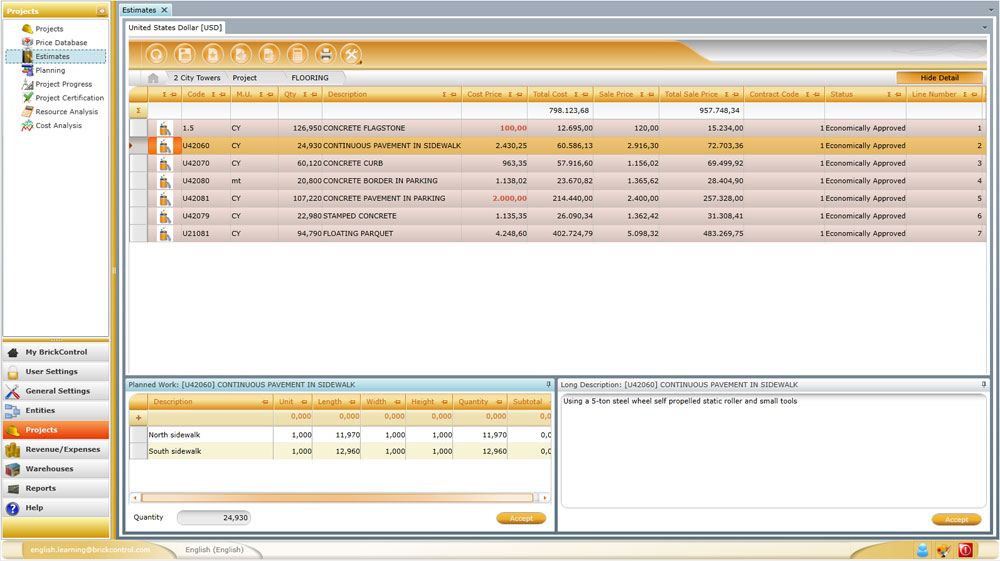The width and height of the screenshot is (1000, 561).
Task: Open the United States Dollar currency dropdown
Action: 984,28
